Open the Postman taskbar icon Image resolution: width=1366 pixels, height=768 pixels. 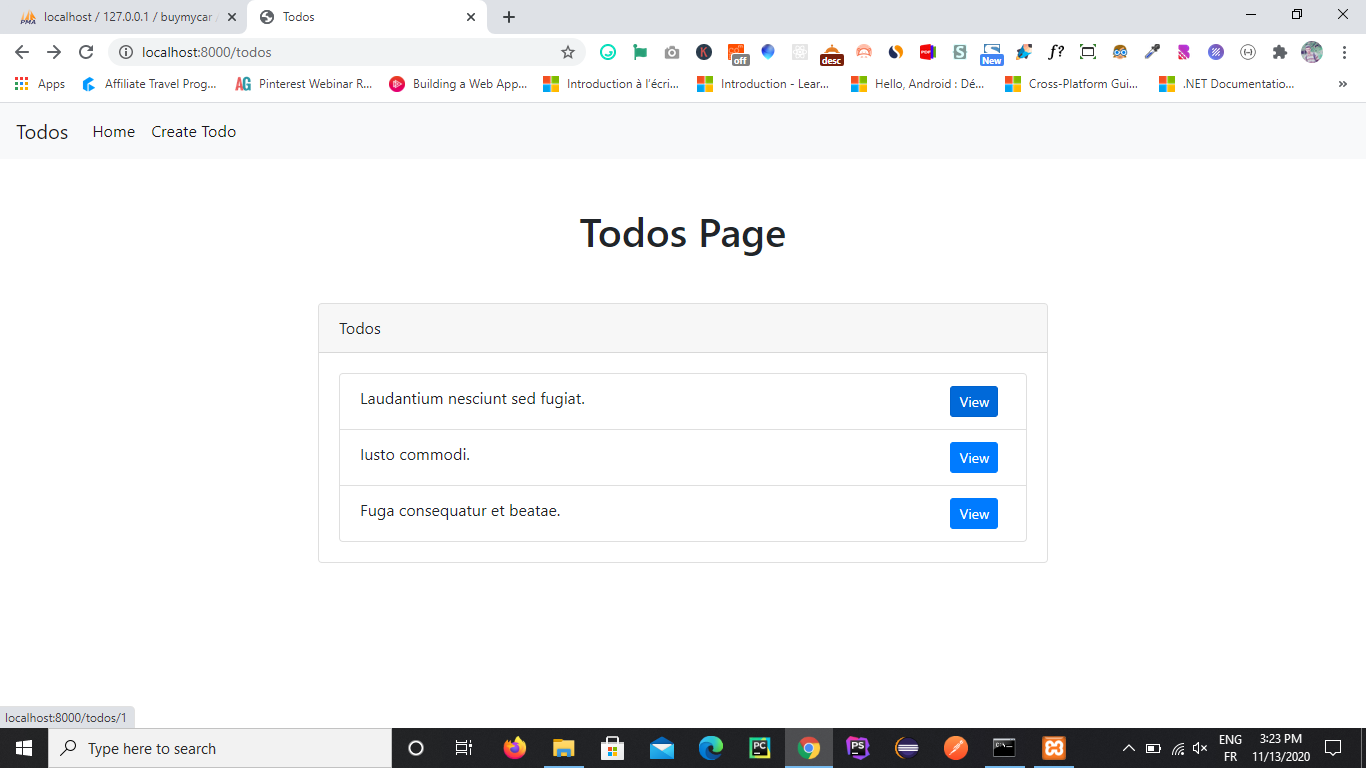pyautogui.click(x=956, y=748)
